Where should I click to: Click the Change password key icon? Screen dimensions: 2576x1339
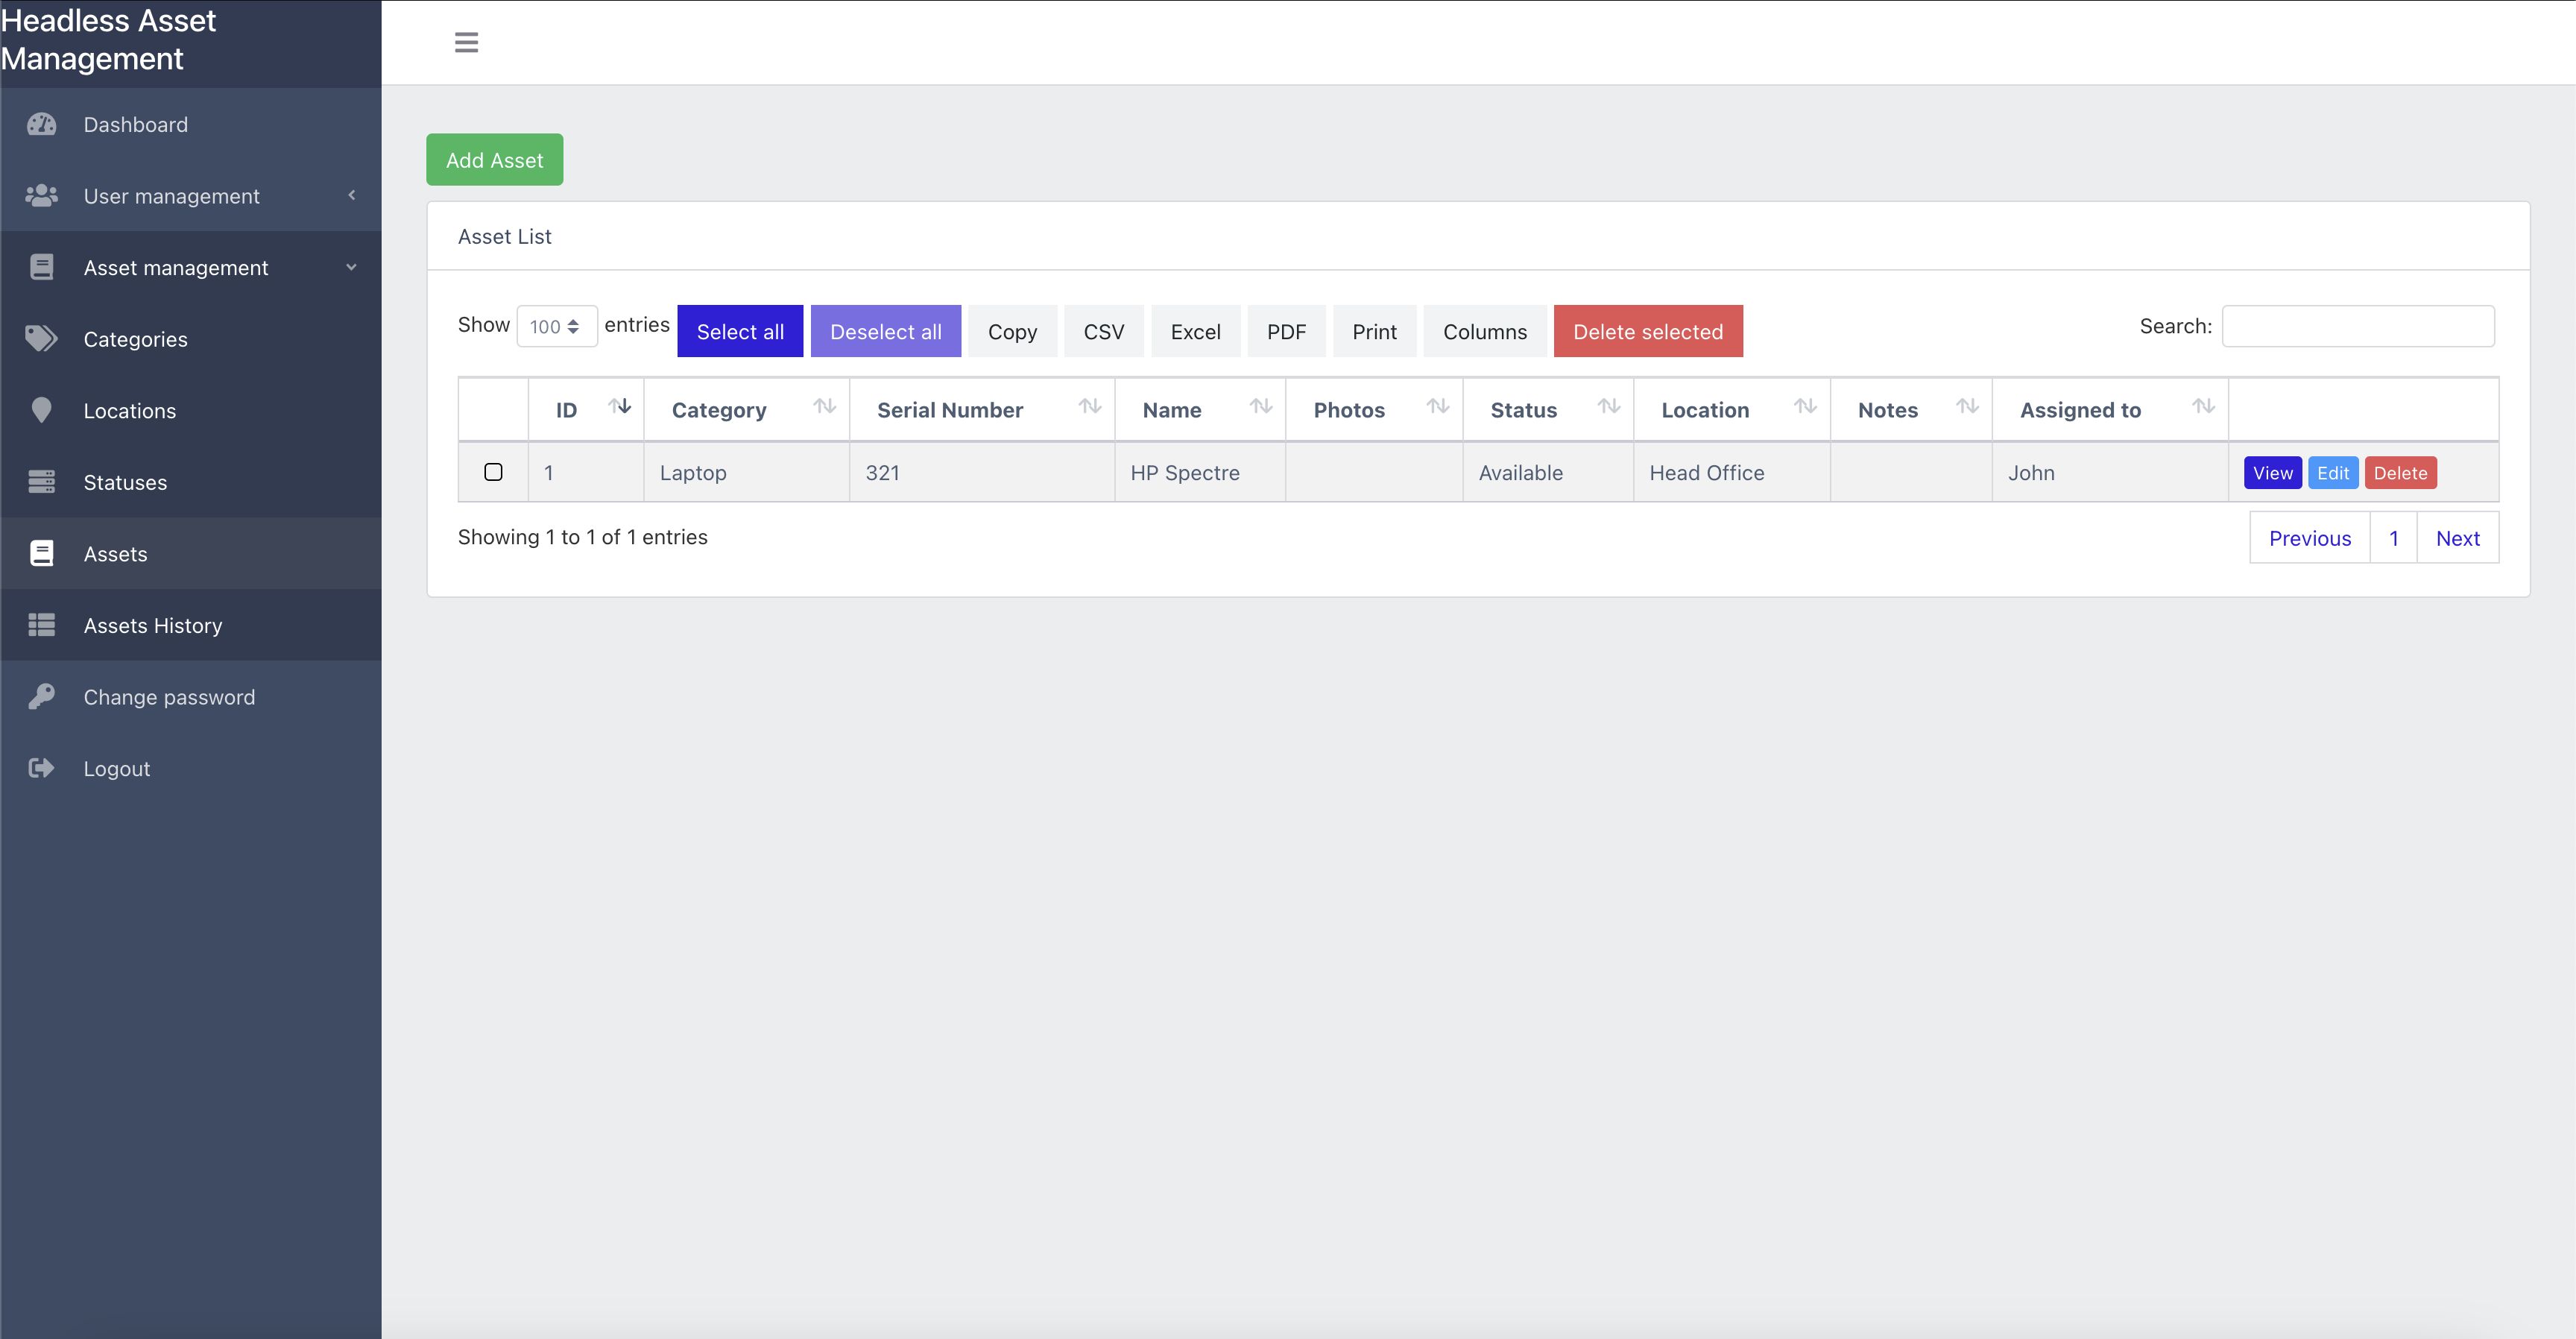(x=41, y=696)
